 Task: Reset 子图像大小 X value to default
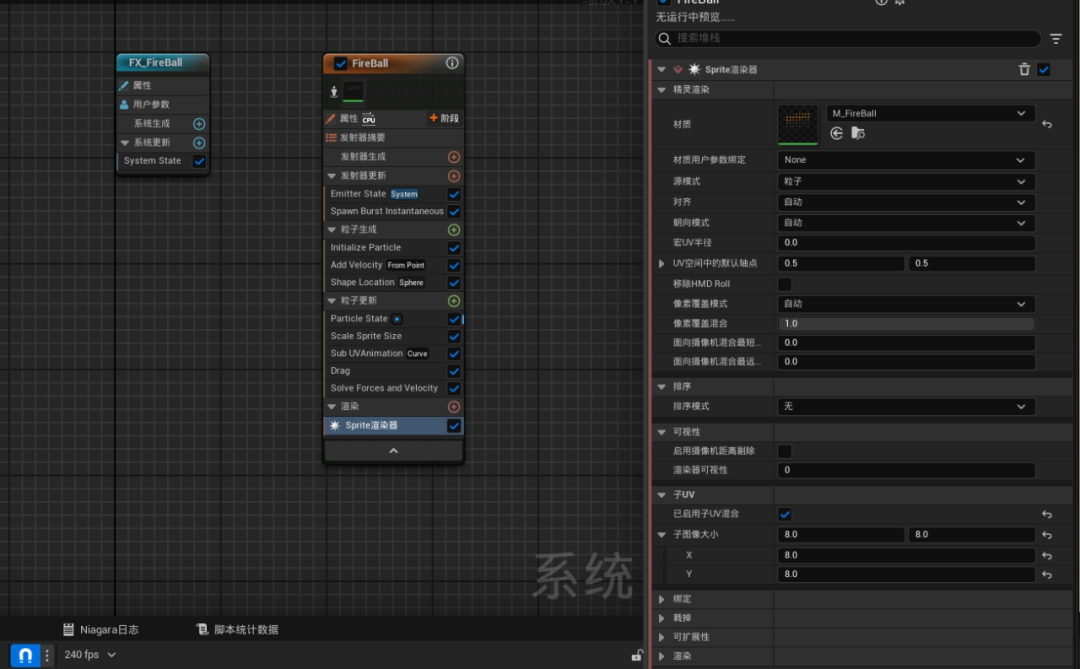(x=1047, y=555)
